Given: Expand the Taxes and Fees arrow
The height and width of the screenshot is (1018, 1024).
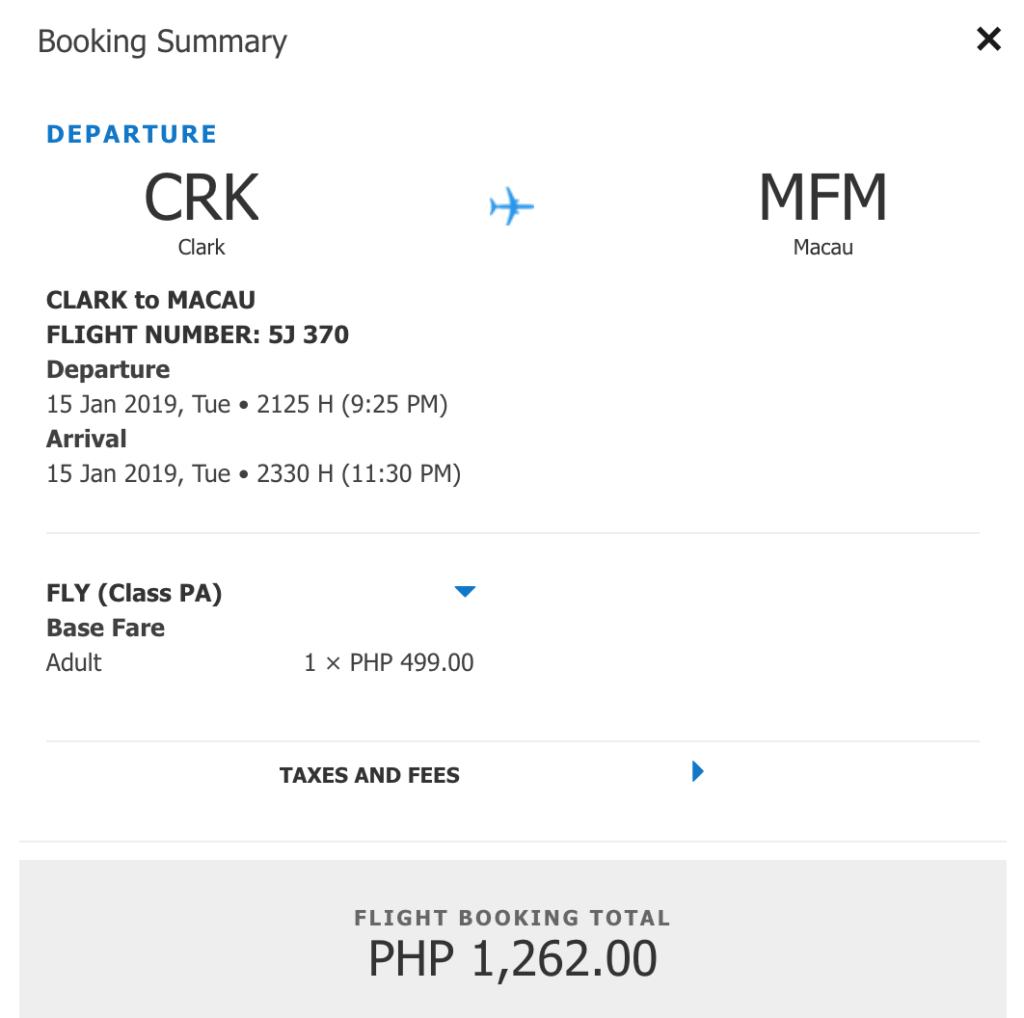Looking at the screenshot, I should [697, 771].
